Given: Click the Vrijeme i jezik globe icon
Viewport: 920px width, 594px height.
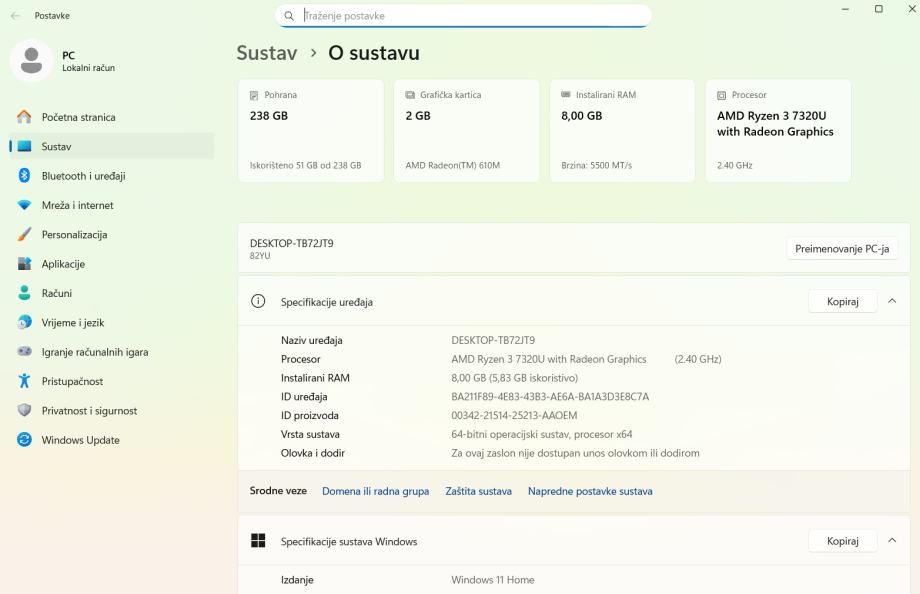Looking at the screenshot, I should 25,323.
